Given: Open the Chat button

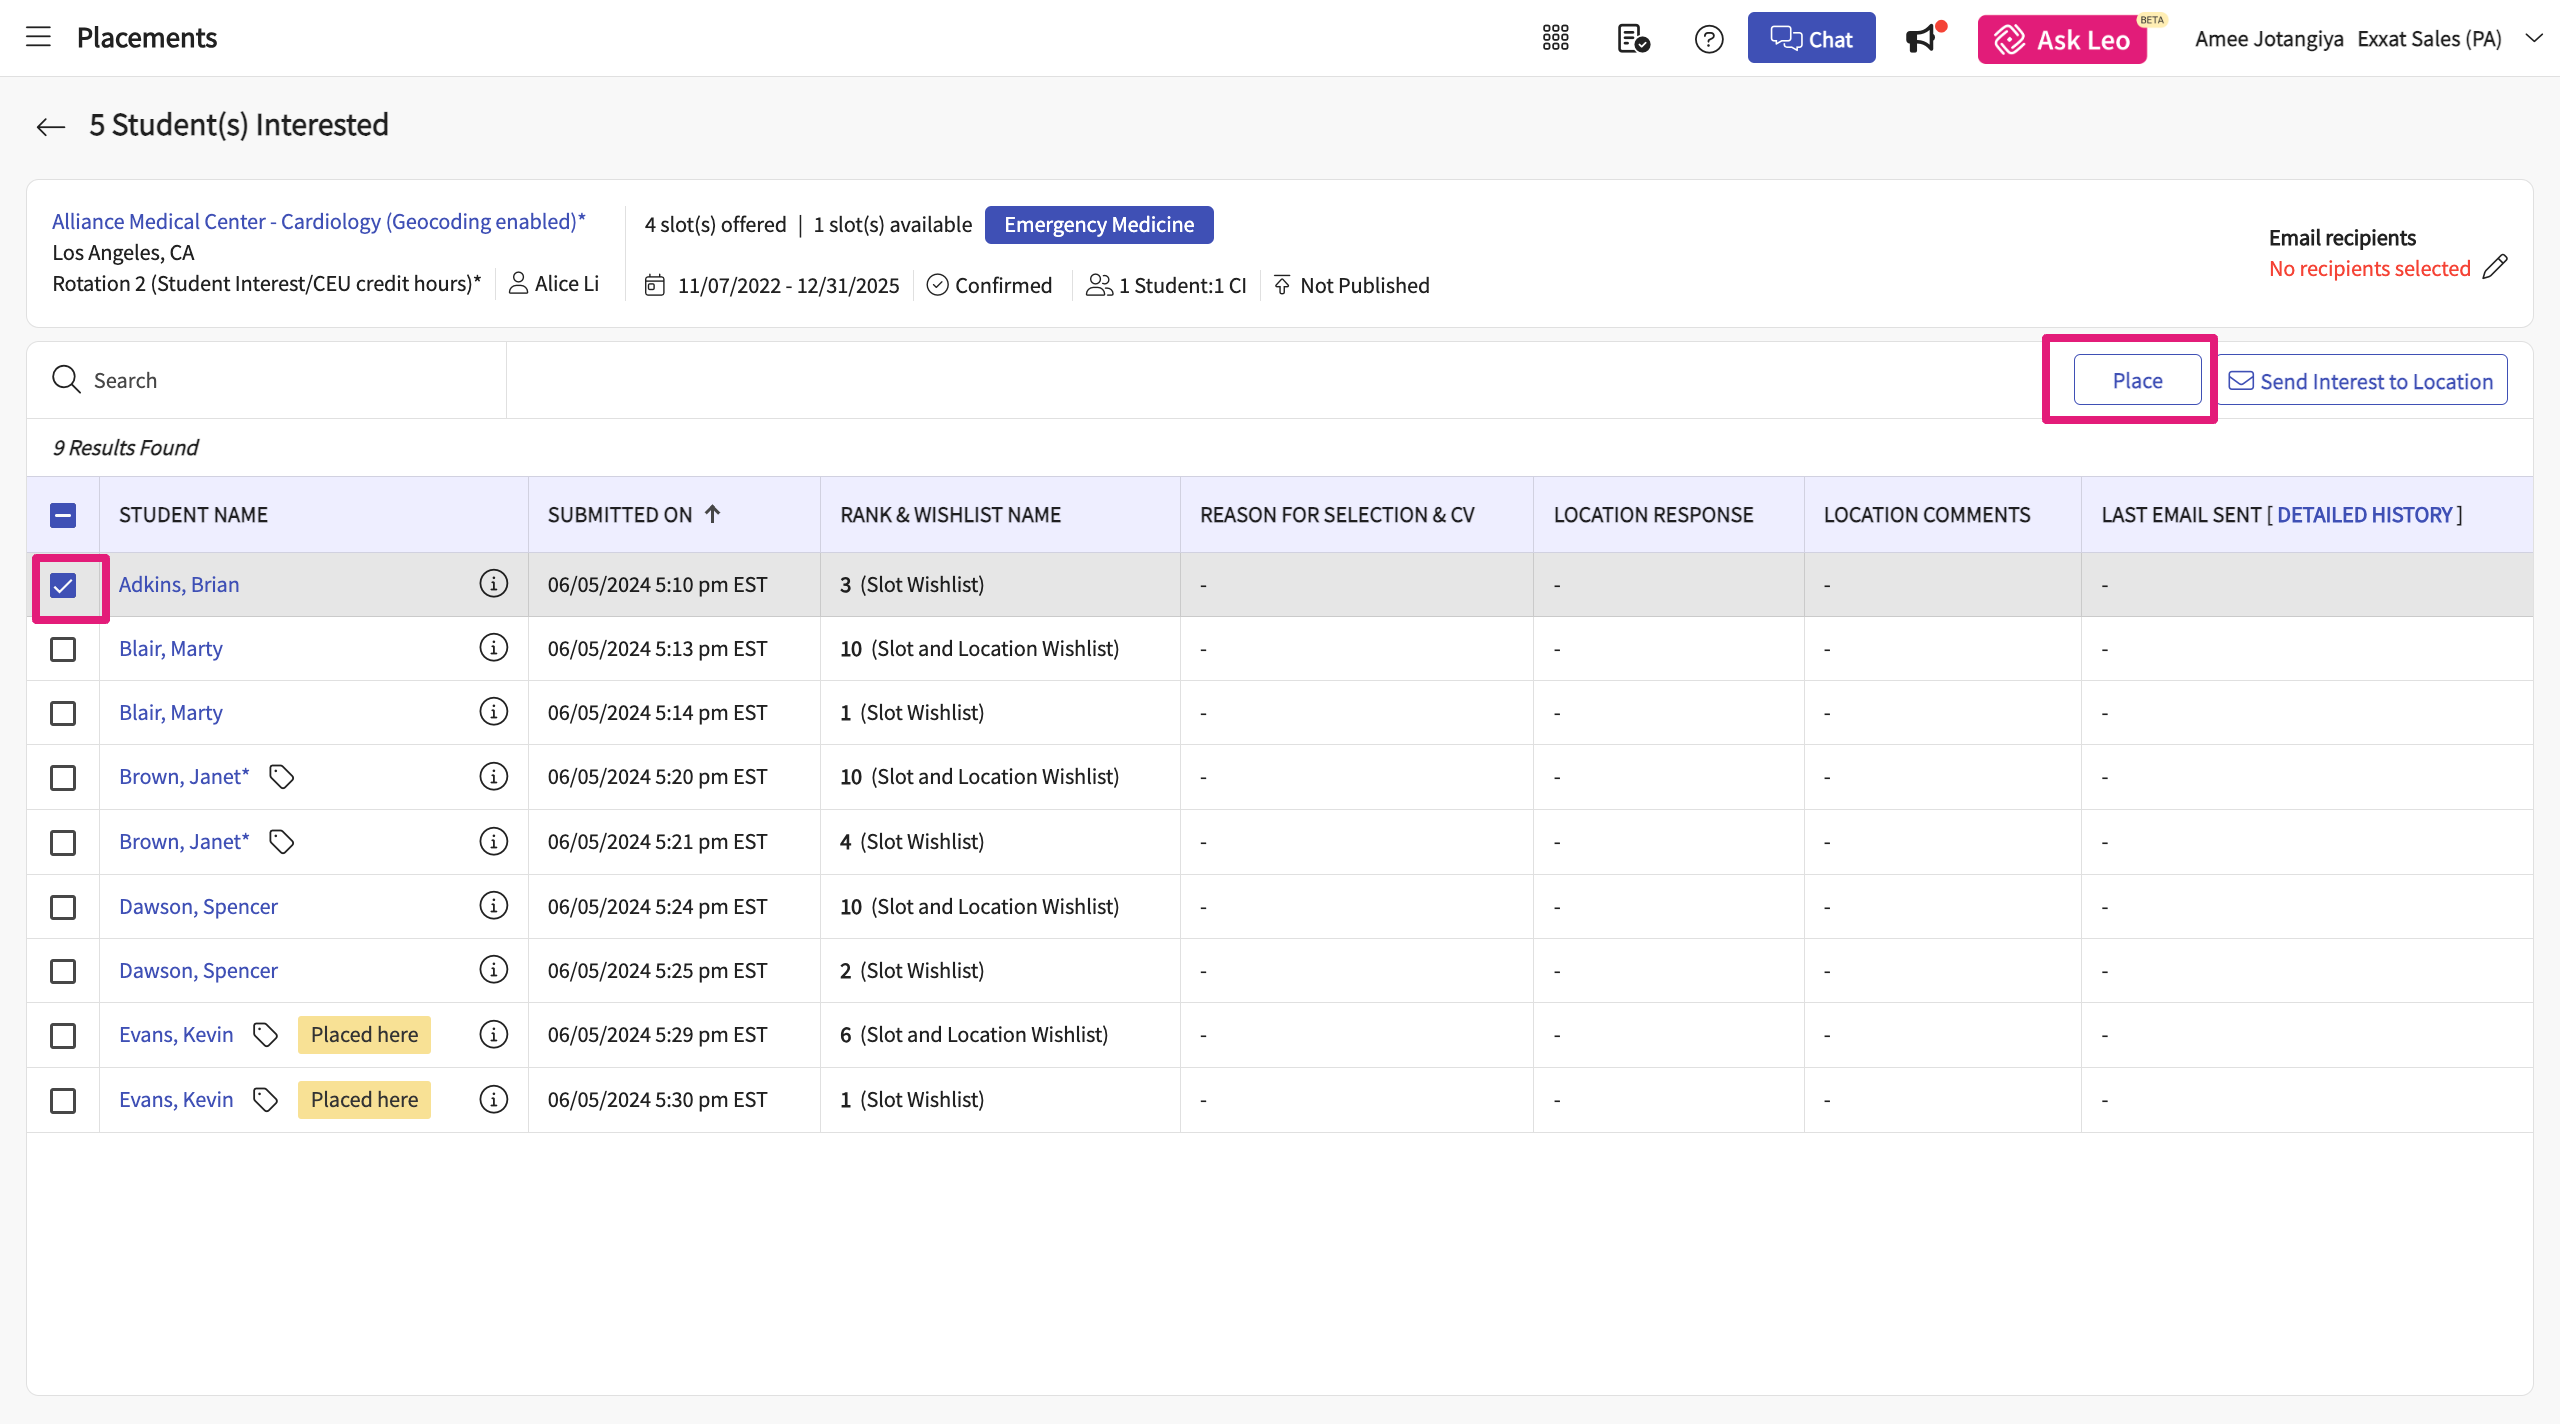Looking at the screenshot, I should coord(1811,38).
